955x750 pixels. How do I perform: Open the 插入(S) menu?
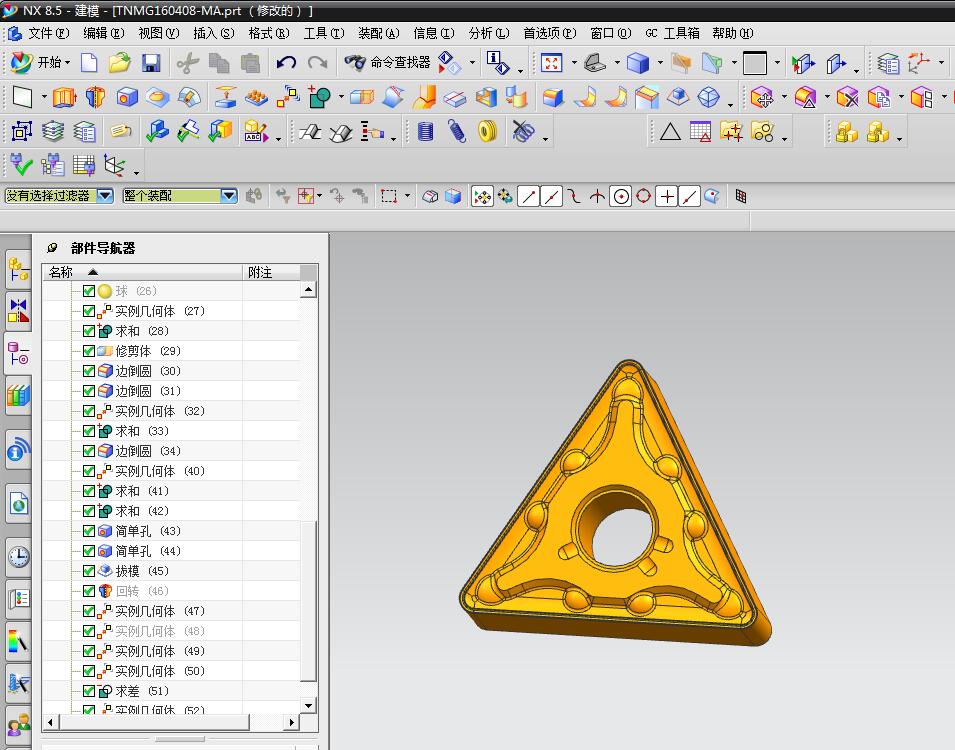[x=214, y=33]
